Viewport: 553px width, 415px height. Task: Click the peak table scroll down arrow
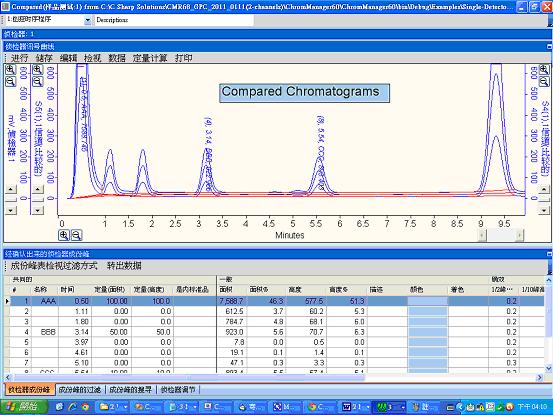[549, 368]
